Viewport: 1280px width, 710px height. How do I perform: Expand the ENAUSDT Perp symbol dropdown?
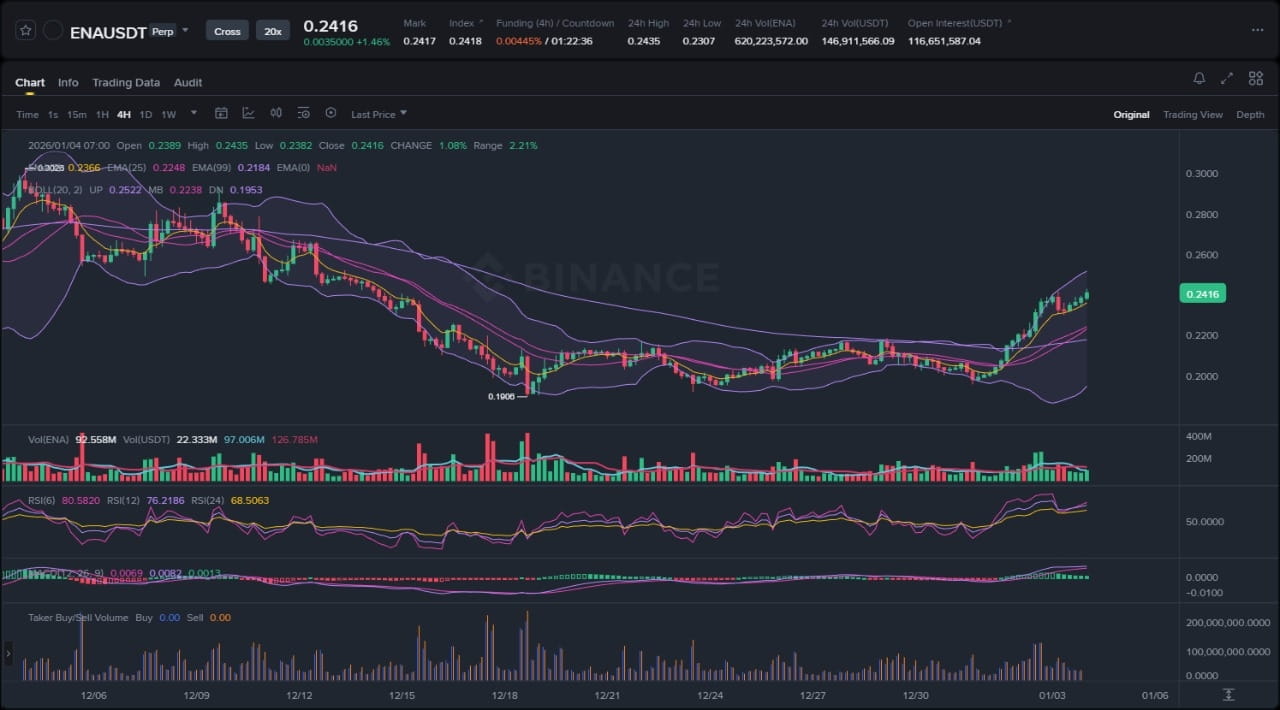coord(185,30)
